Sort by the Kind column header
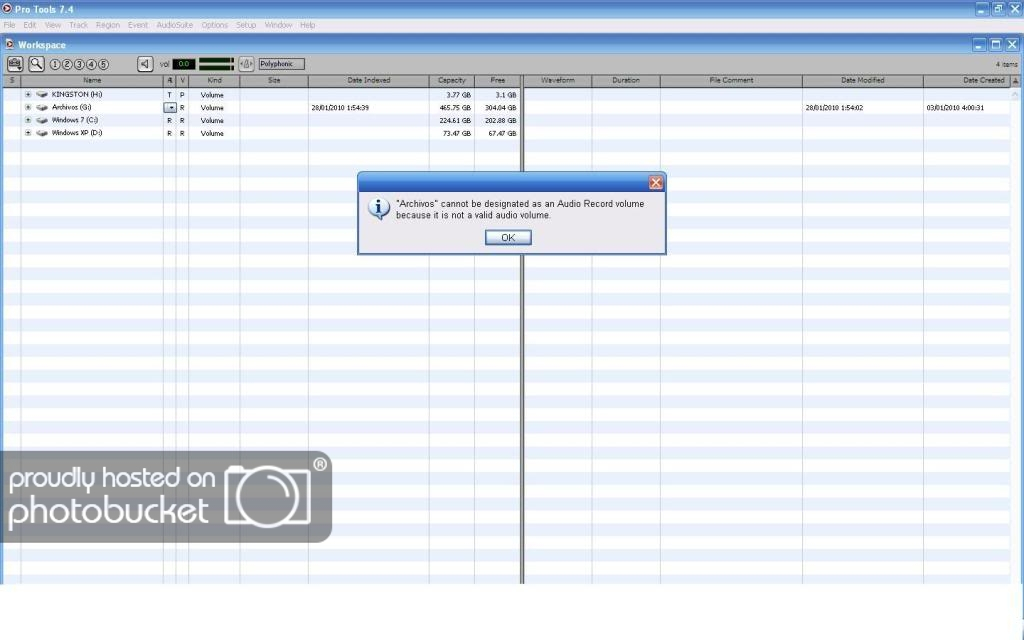Screen dimensions: 1024x640 click(x=214, y=80)
